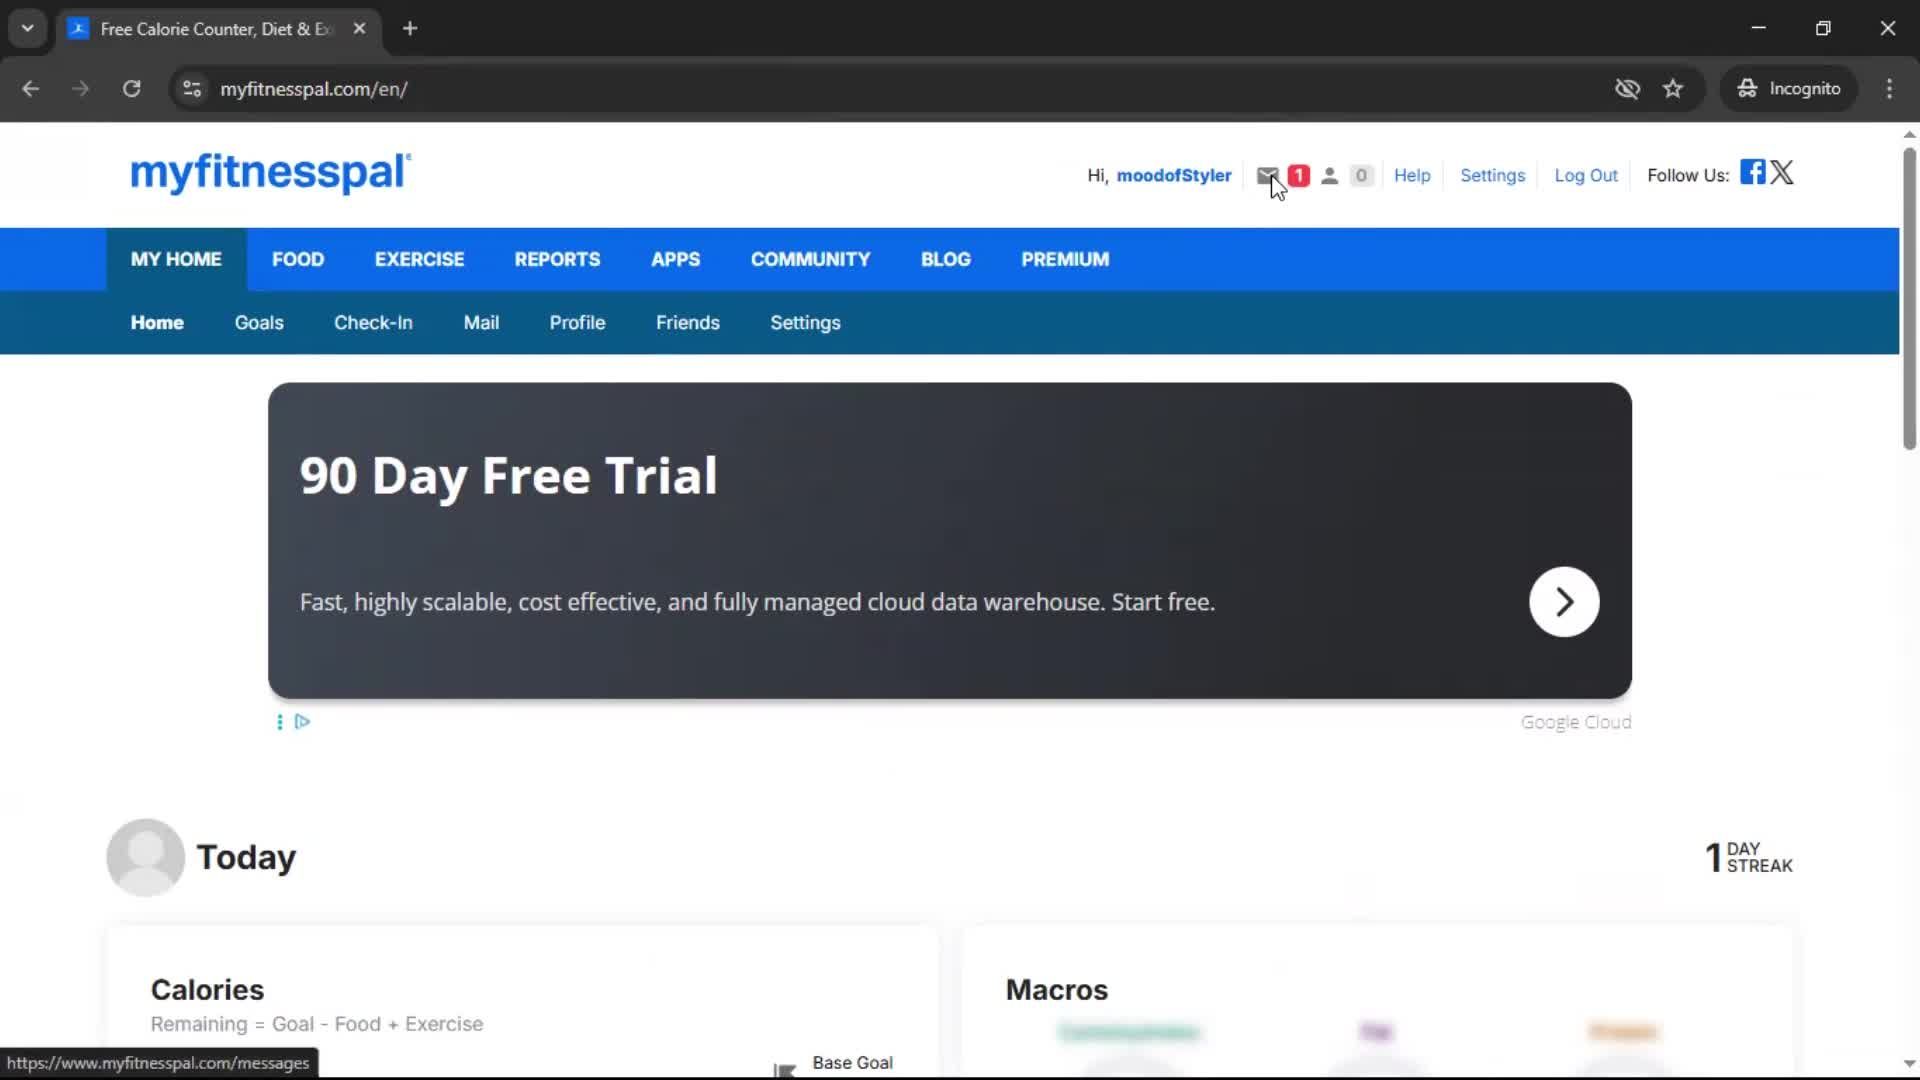The image size is (1920, 1080).
Task: Click the third-party cookies blocked eye icon
Action: [1627, 88]
